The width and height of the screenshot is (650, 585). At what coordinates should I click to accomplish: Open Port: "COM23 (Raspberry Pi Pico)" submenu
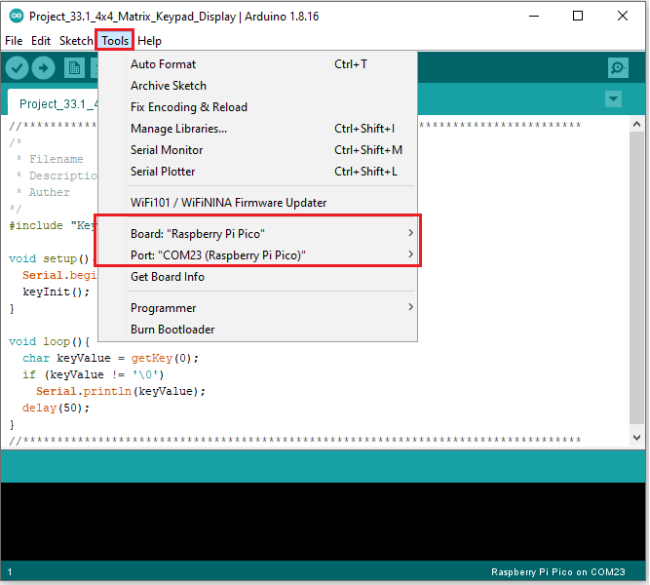(257, 255)
